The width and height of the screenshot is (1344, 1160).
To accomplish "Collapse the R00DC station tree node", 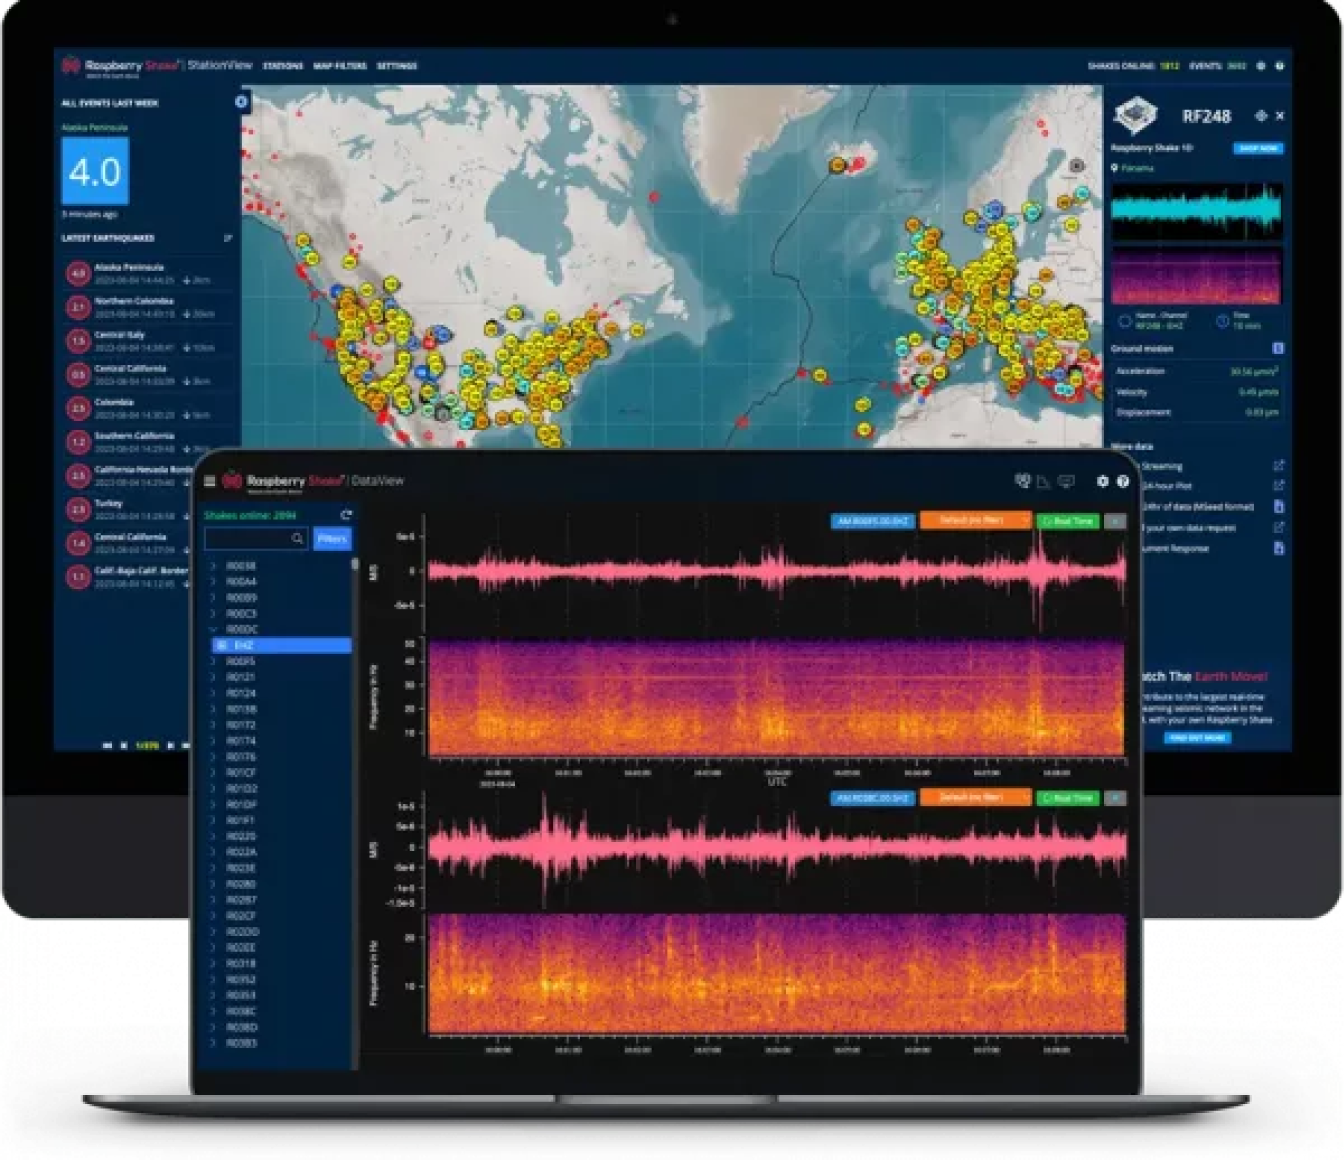I will click(213, 630).
